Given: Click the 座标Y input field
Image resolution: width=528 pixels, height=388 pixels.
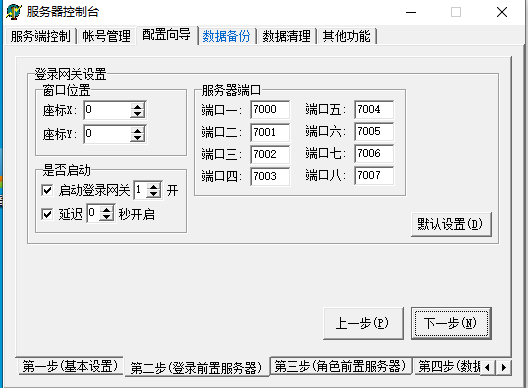Looking at the screenshot, I should click(x=107, y=134).
